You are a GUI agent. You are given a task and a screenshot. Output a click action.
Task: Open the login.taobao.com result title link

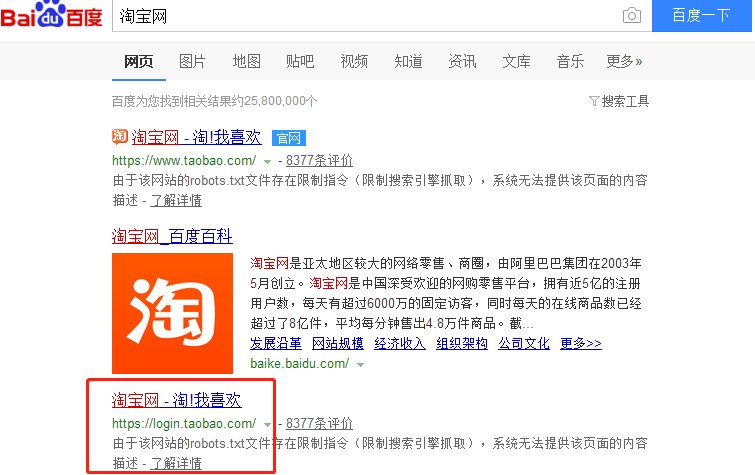coord(176,400)
